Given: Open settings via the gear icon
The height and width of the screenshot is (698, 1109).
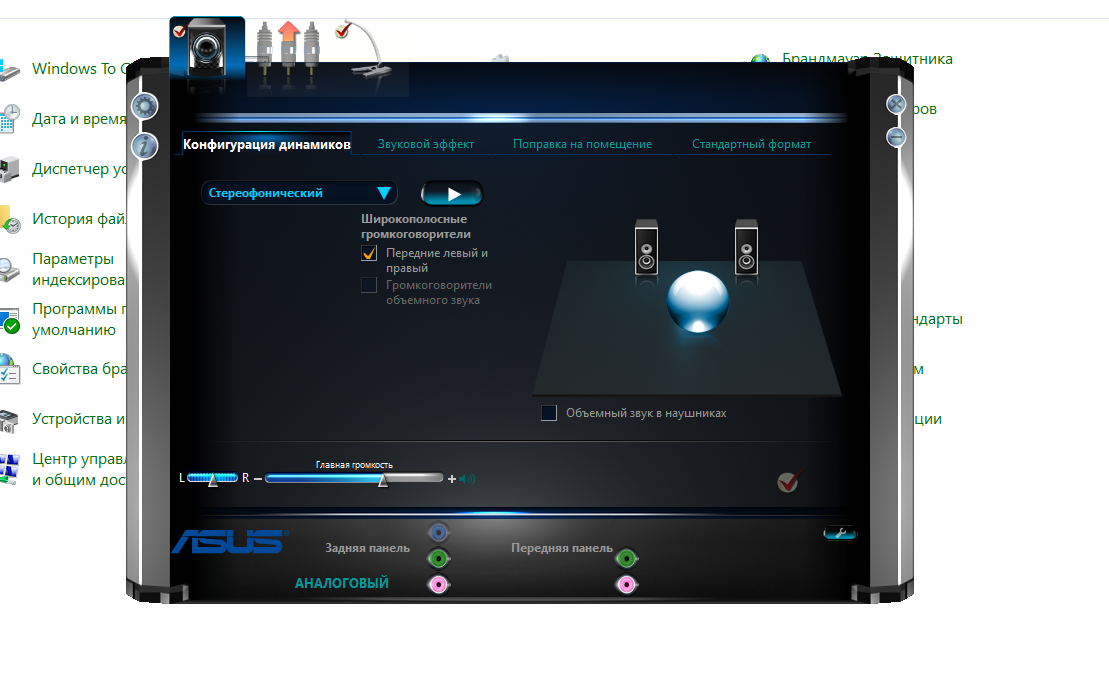Looking at the screenshot, I should [x=145, y=107].
